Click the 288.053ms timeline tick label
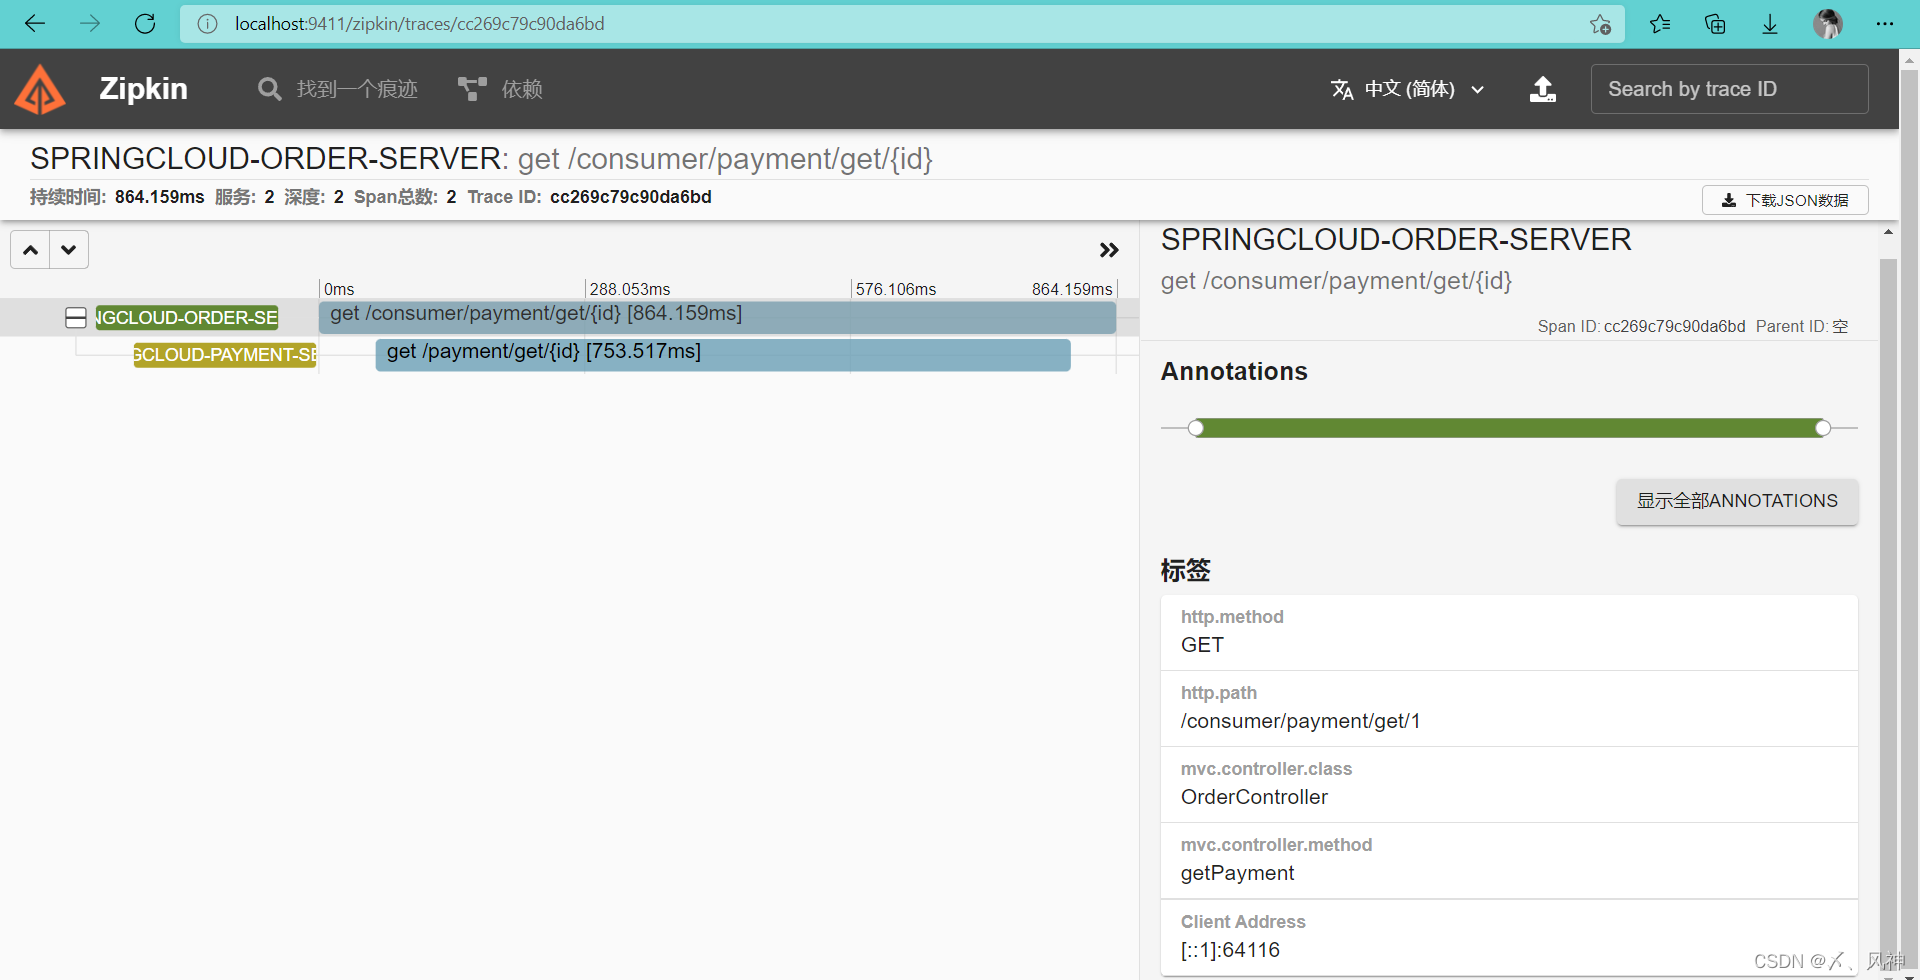Viewport: 1920px width, 980px height. point(630,289)
